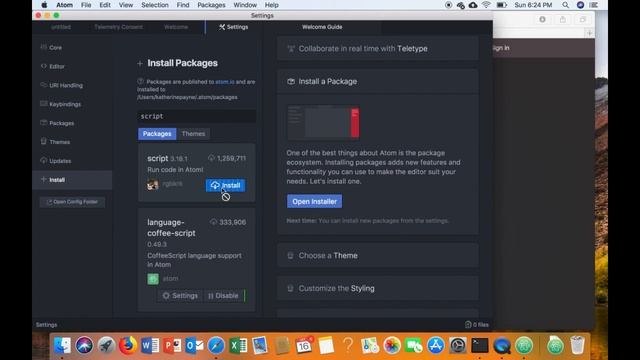Switch the search filter to Packages
The width and height of the screenshot is (640, 360).
click(157, 134)
